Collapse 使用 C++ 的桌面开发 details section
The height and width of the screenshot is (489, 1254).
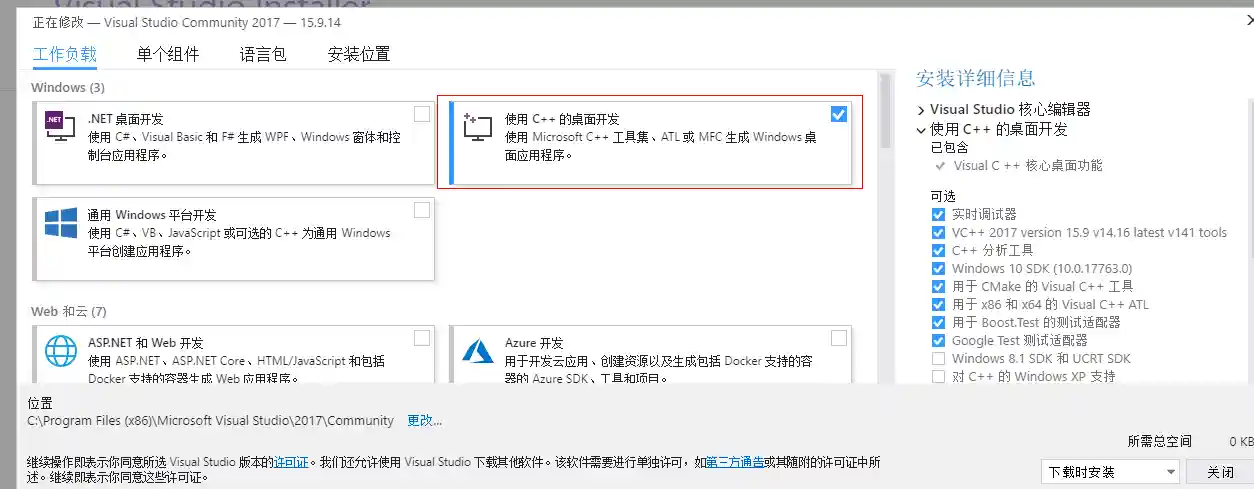[921, 129]
